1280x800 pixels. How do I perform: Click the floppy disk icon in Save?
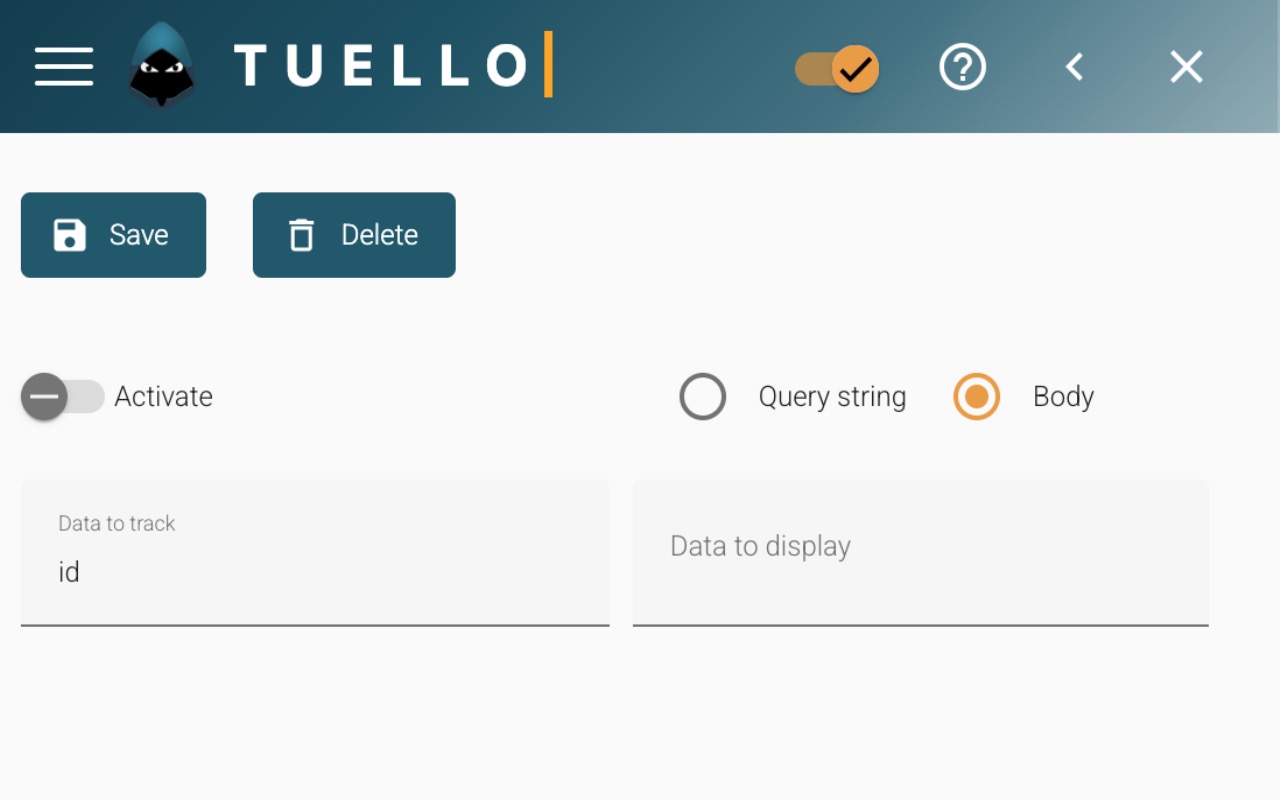tap(70, 235)
